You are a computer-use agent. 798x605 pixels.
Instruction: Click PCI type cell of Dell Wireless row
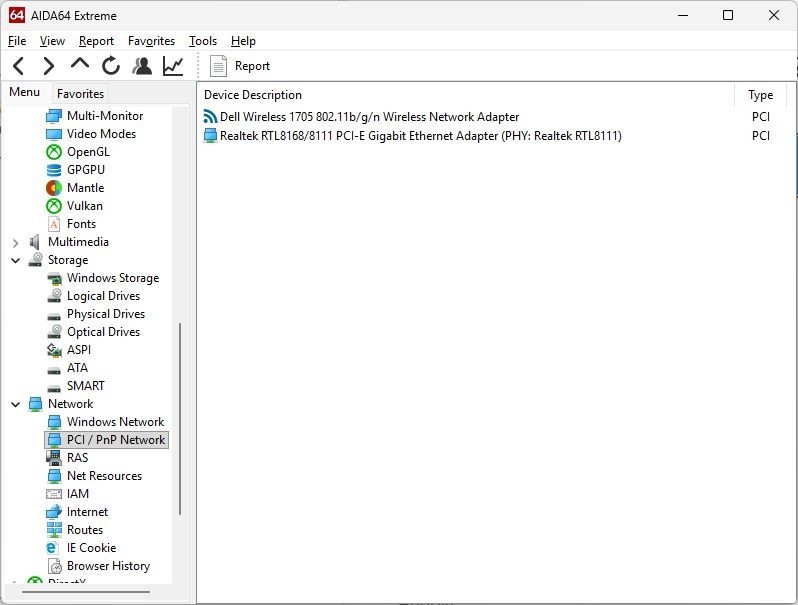(760, 117)
